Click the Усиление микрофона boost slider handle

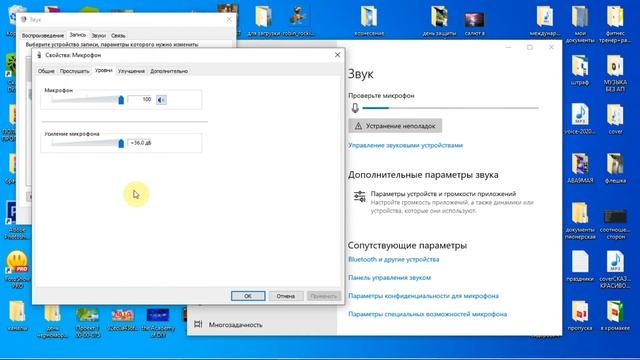[121, 143]
